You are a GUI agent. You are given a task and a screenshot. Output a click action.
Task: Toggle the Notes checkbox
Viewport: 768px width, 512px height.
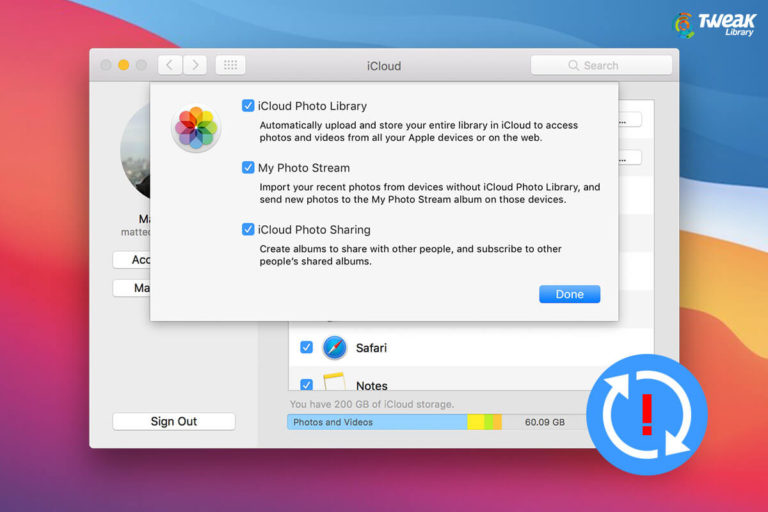pos(306,385)
